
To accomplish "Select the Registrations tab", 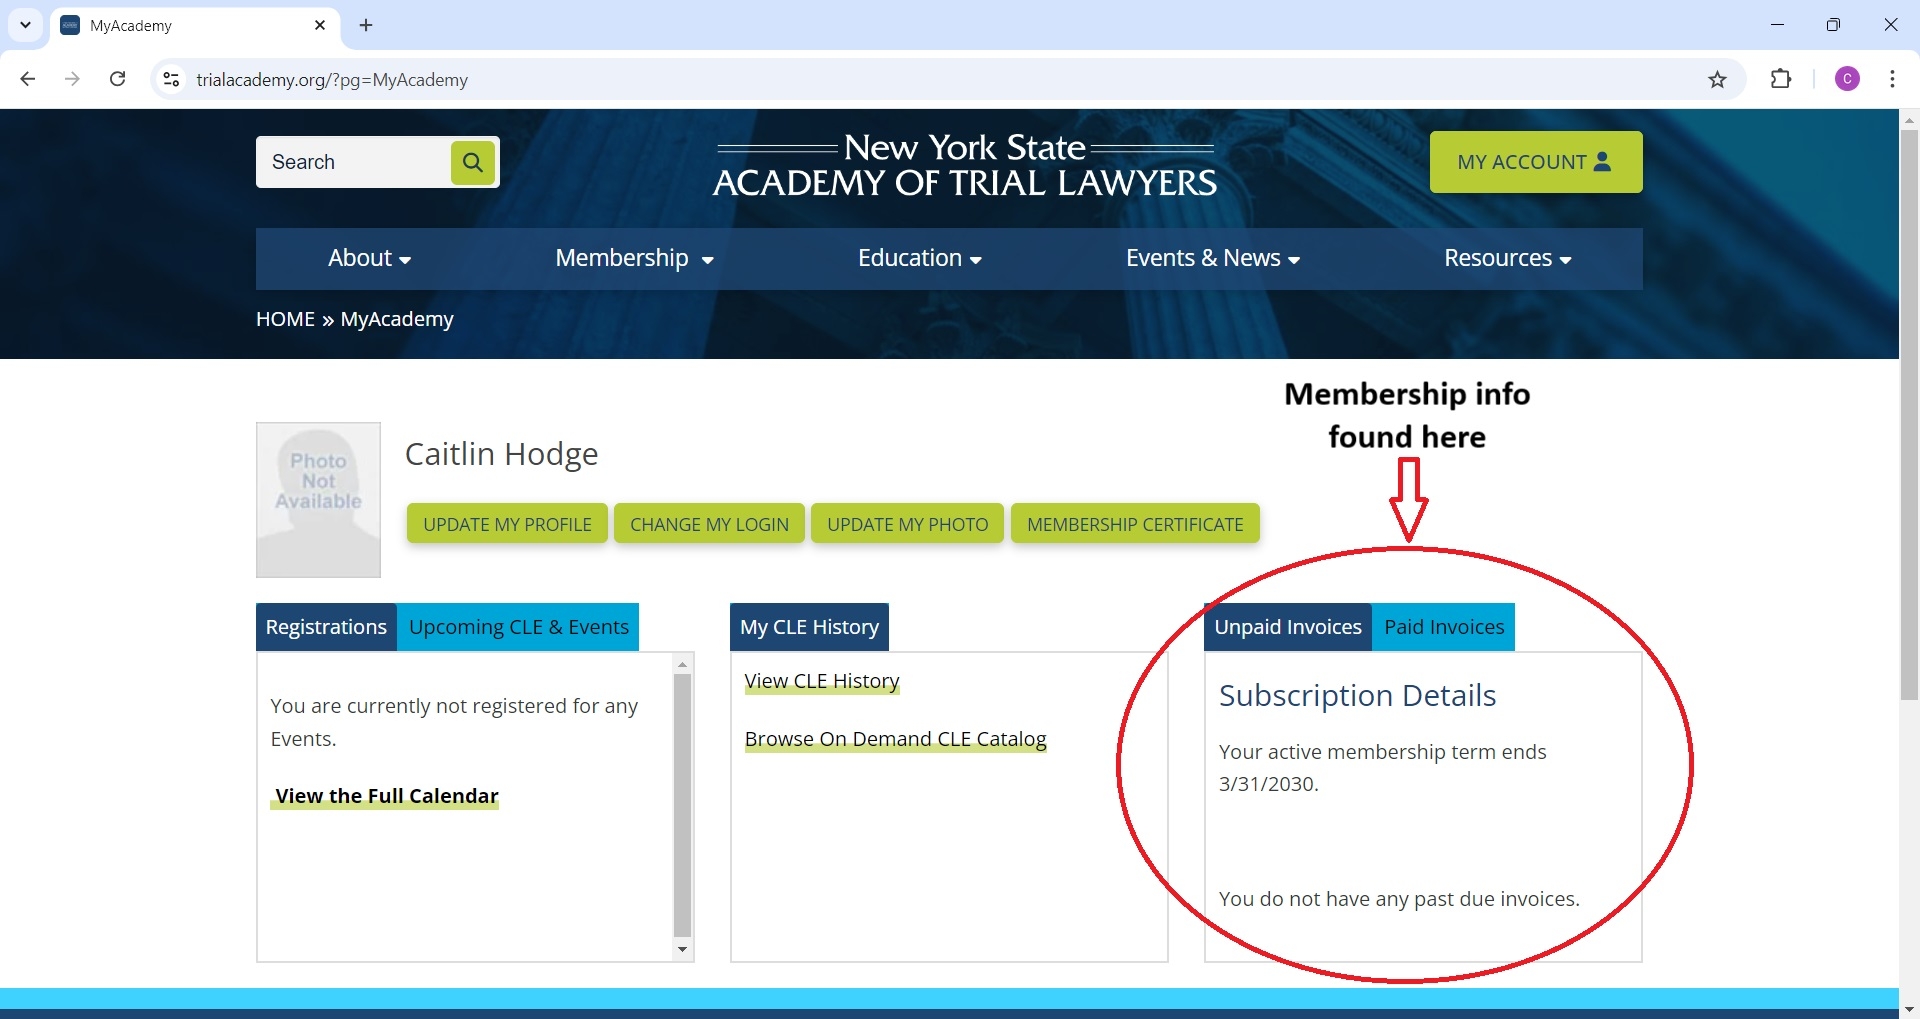I will [x=326, y=627].
